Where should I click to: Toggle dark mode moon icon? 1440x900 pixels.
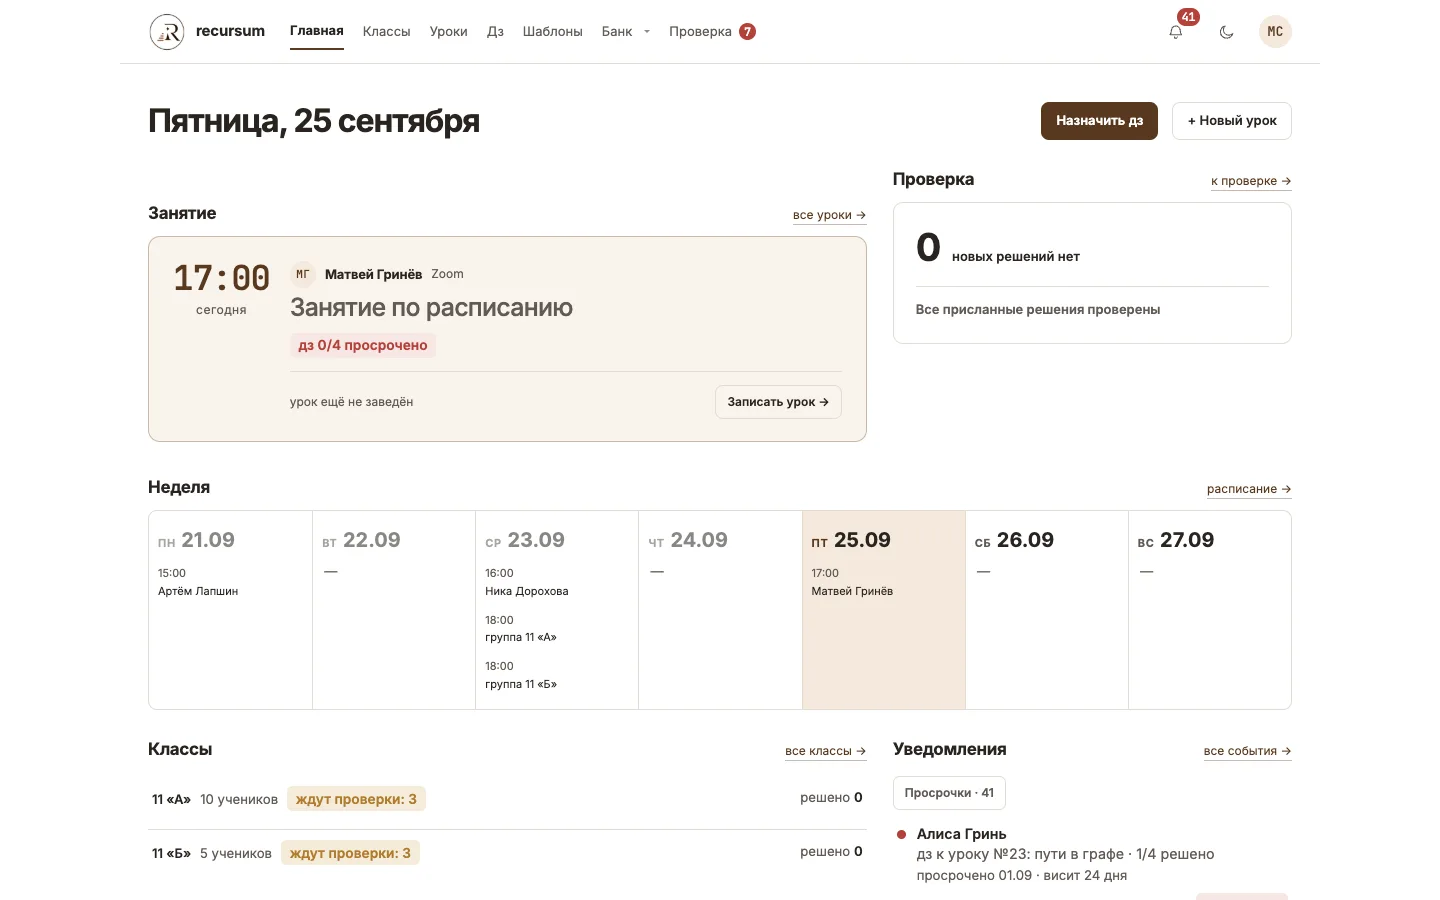1226,32
